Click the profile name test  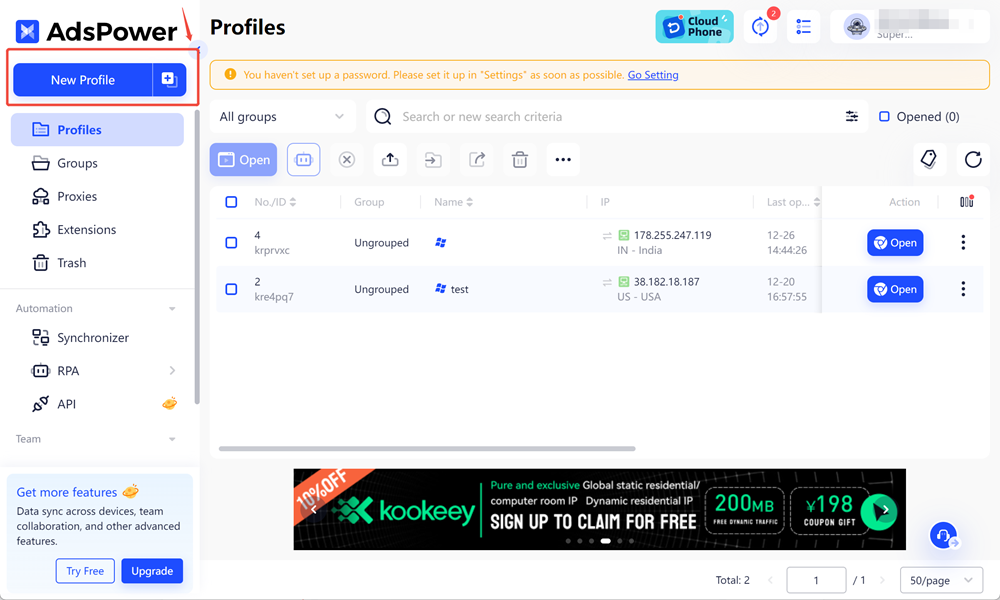click(x=459, y=289)
